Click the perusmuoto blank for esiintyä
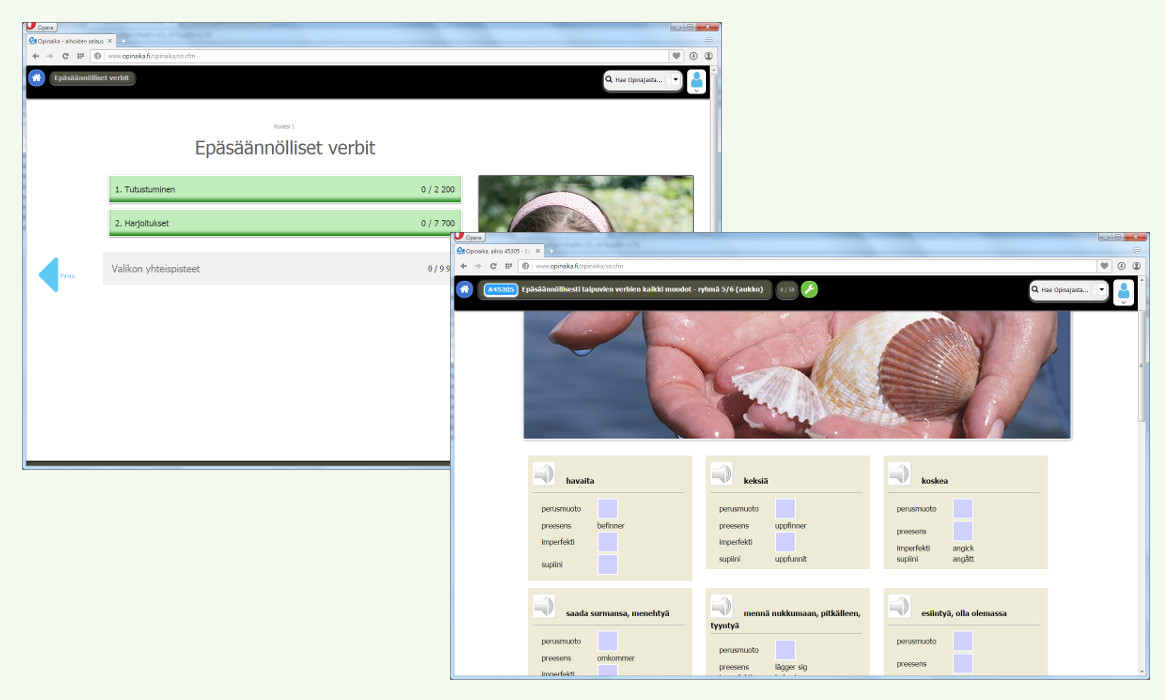This screenshot has height=700, width=1167. pos(963,641)
